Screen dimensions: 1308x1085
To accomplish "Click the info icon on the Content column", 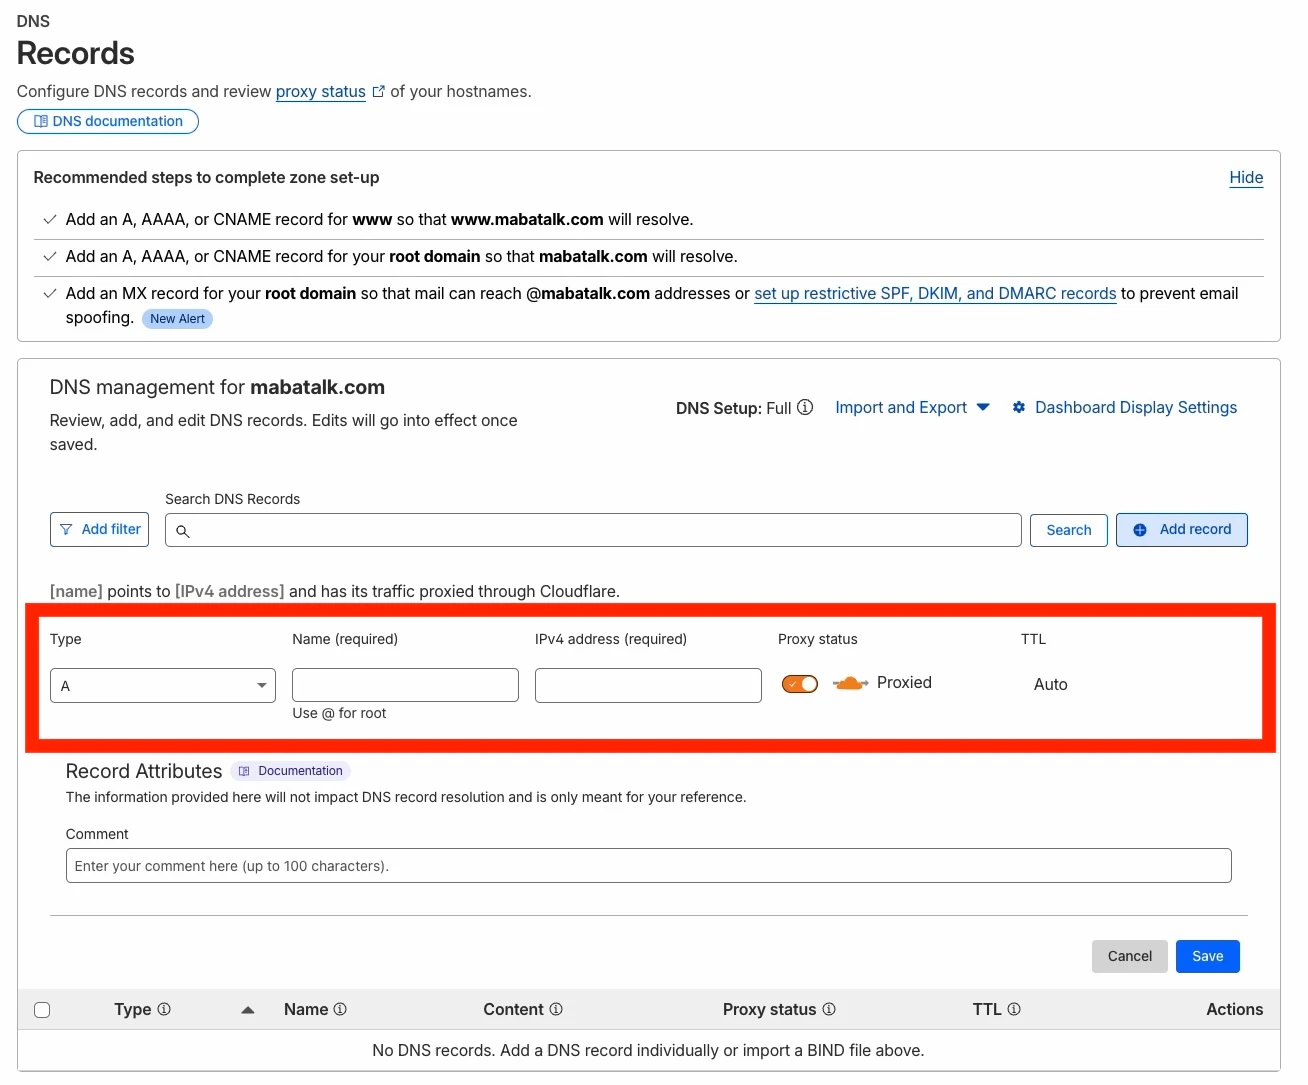I will tap(558, 1009).
